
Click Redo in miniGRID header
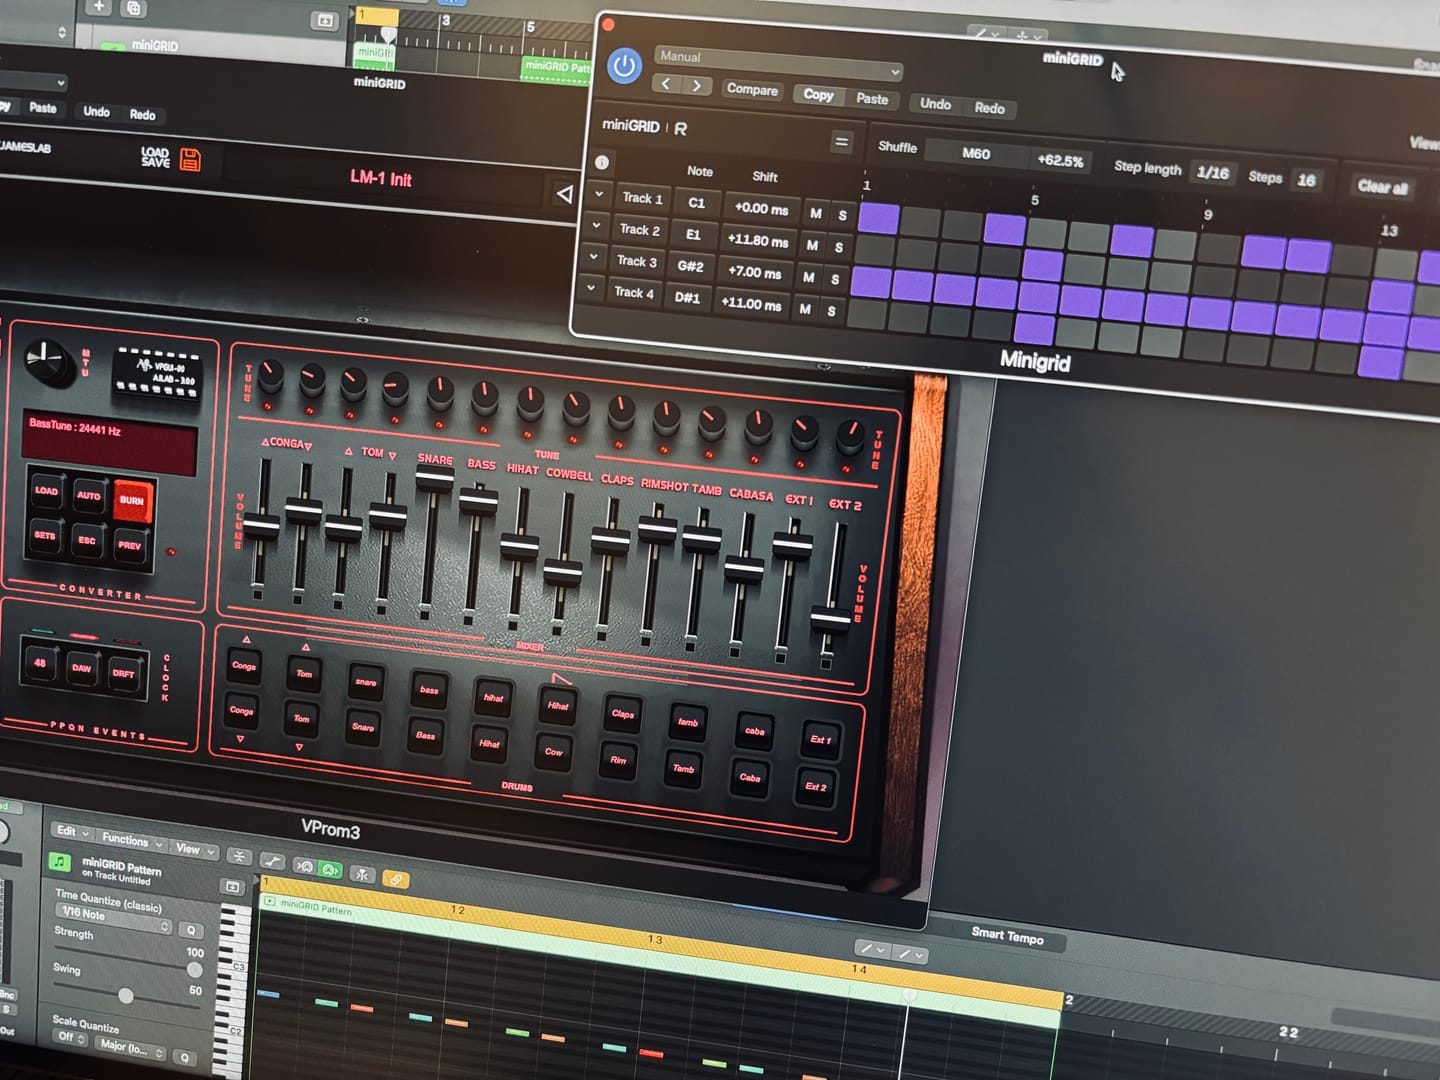pyautogui.click(x=989, y=108)
